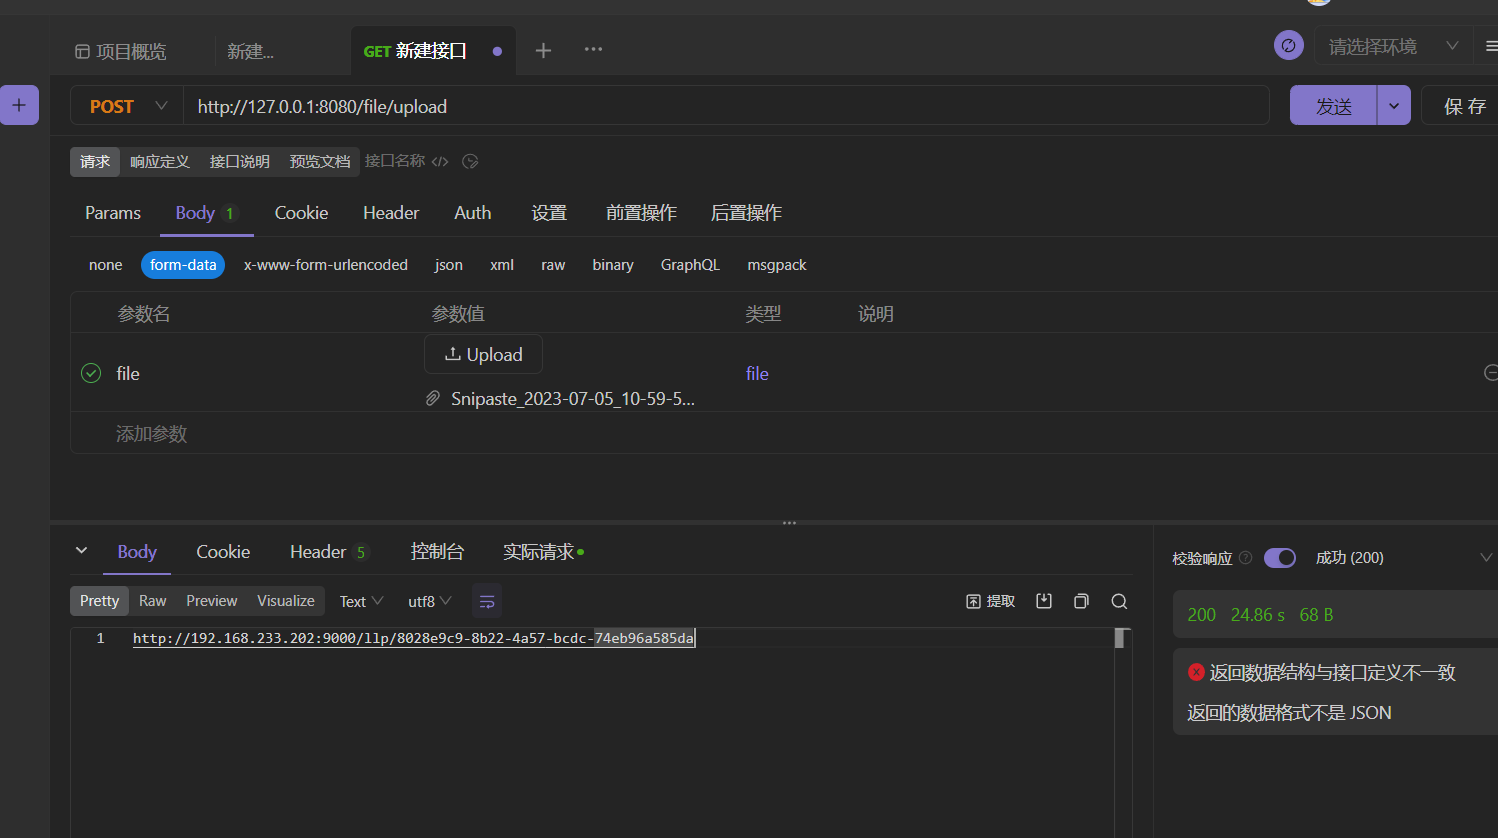Open the 后置操作 tab

(x=746, y=213)
